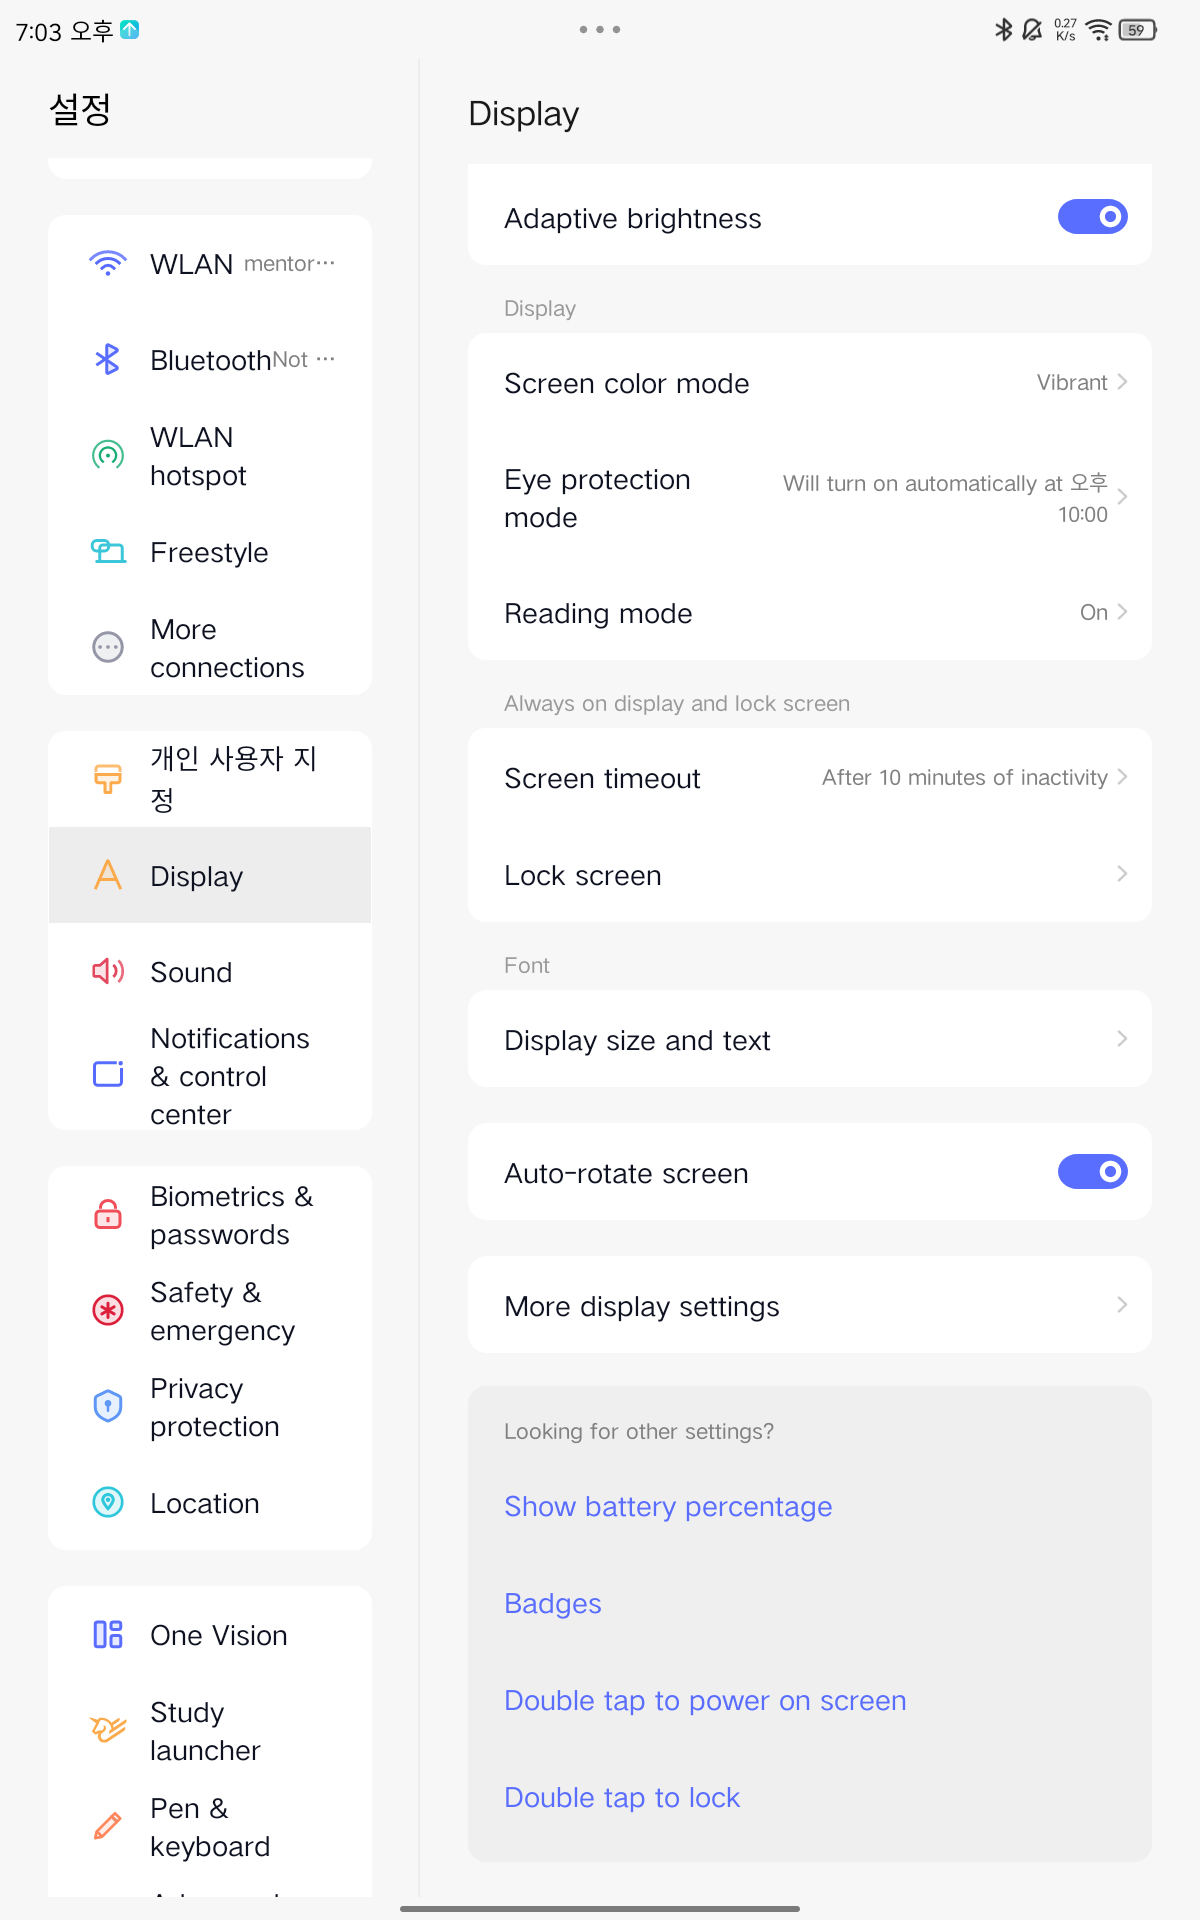Open Freestyle via its sidebar icon
Screen dimensions: 1200x1920
107,551
